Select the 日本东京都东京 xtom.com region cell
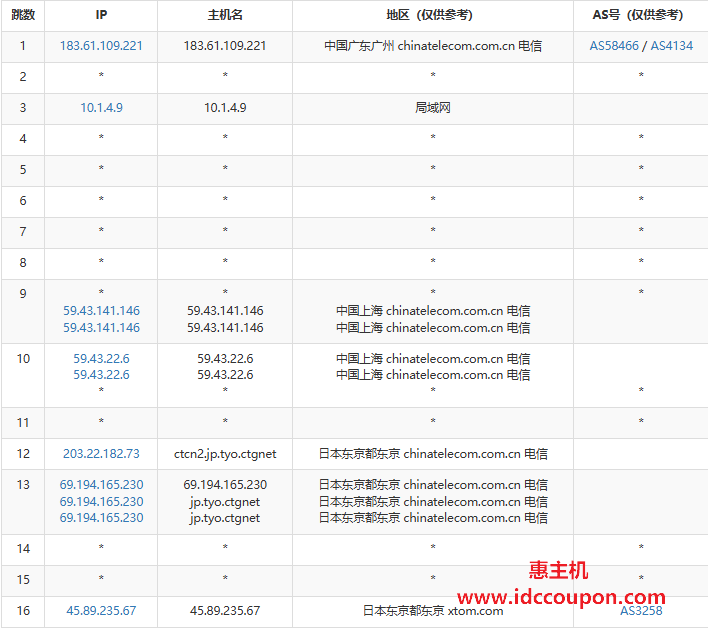 pyautogui.click(x=433, y=610)
